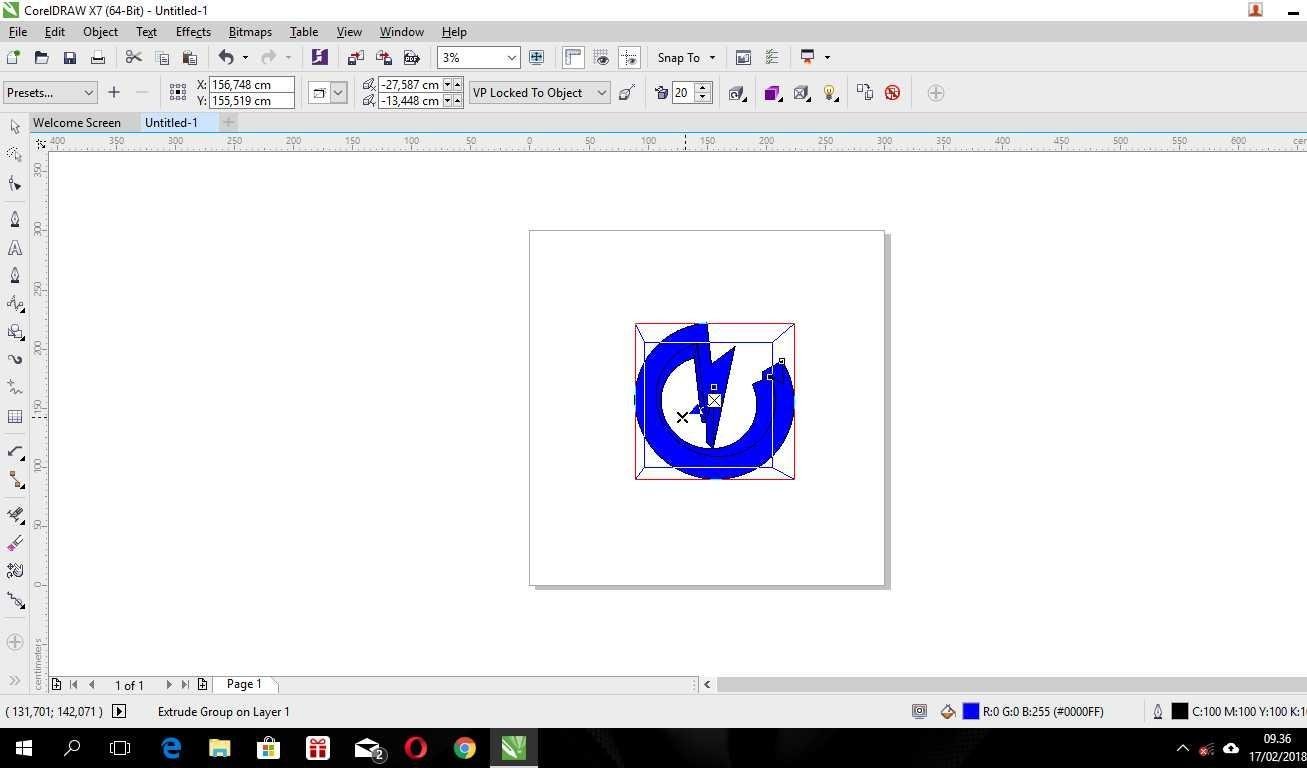This screenshot has height=768, width=1307.
Task: Toggle the Show Guidelines button
Action: click(629, 58)
